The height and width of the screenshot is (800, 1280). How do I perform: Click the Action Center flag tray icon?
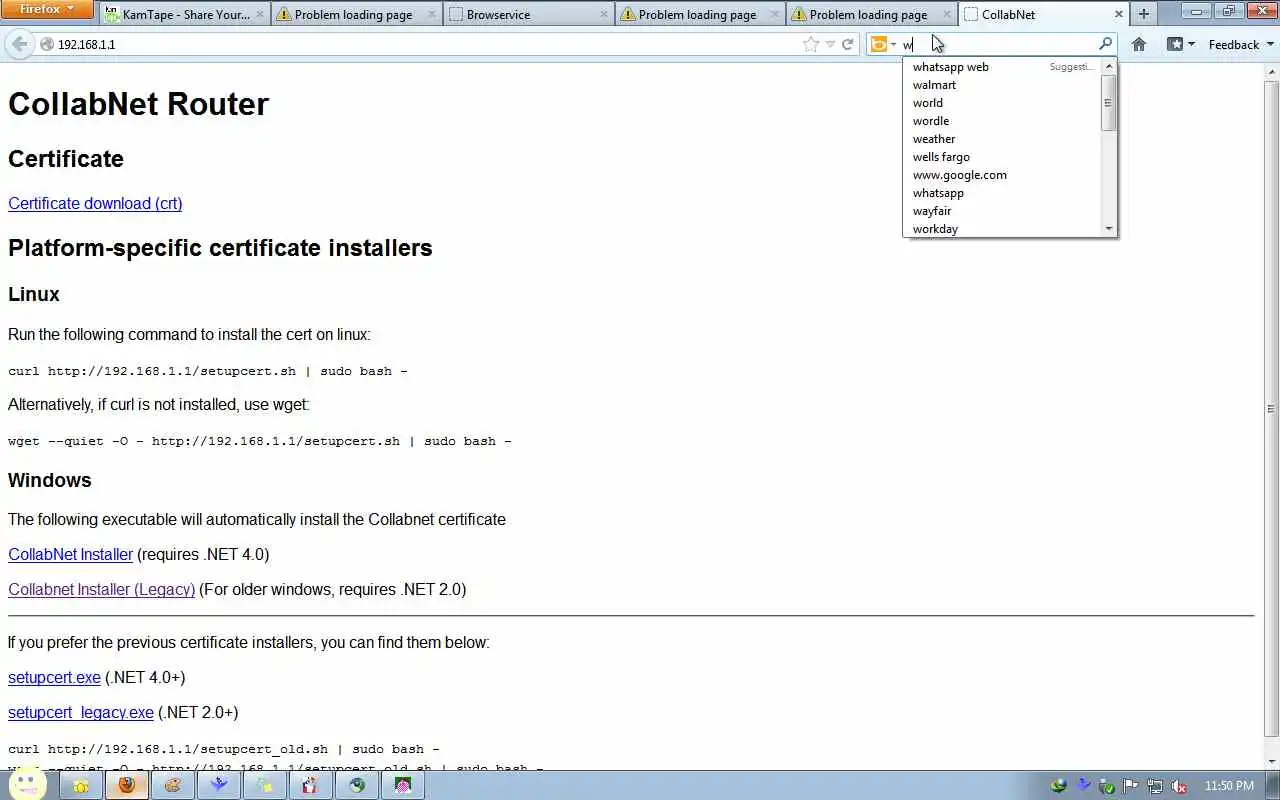[x=1131, y=786]
